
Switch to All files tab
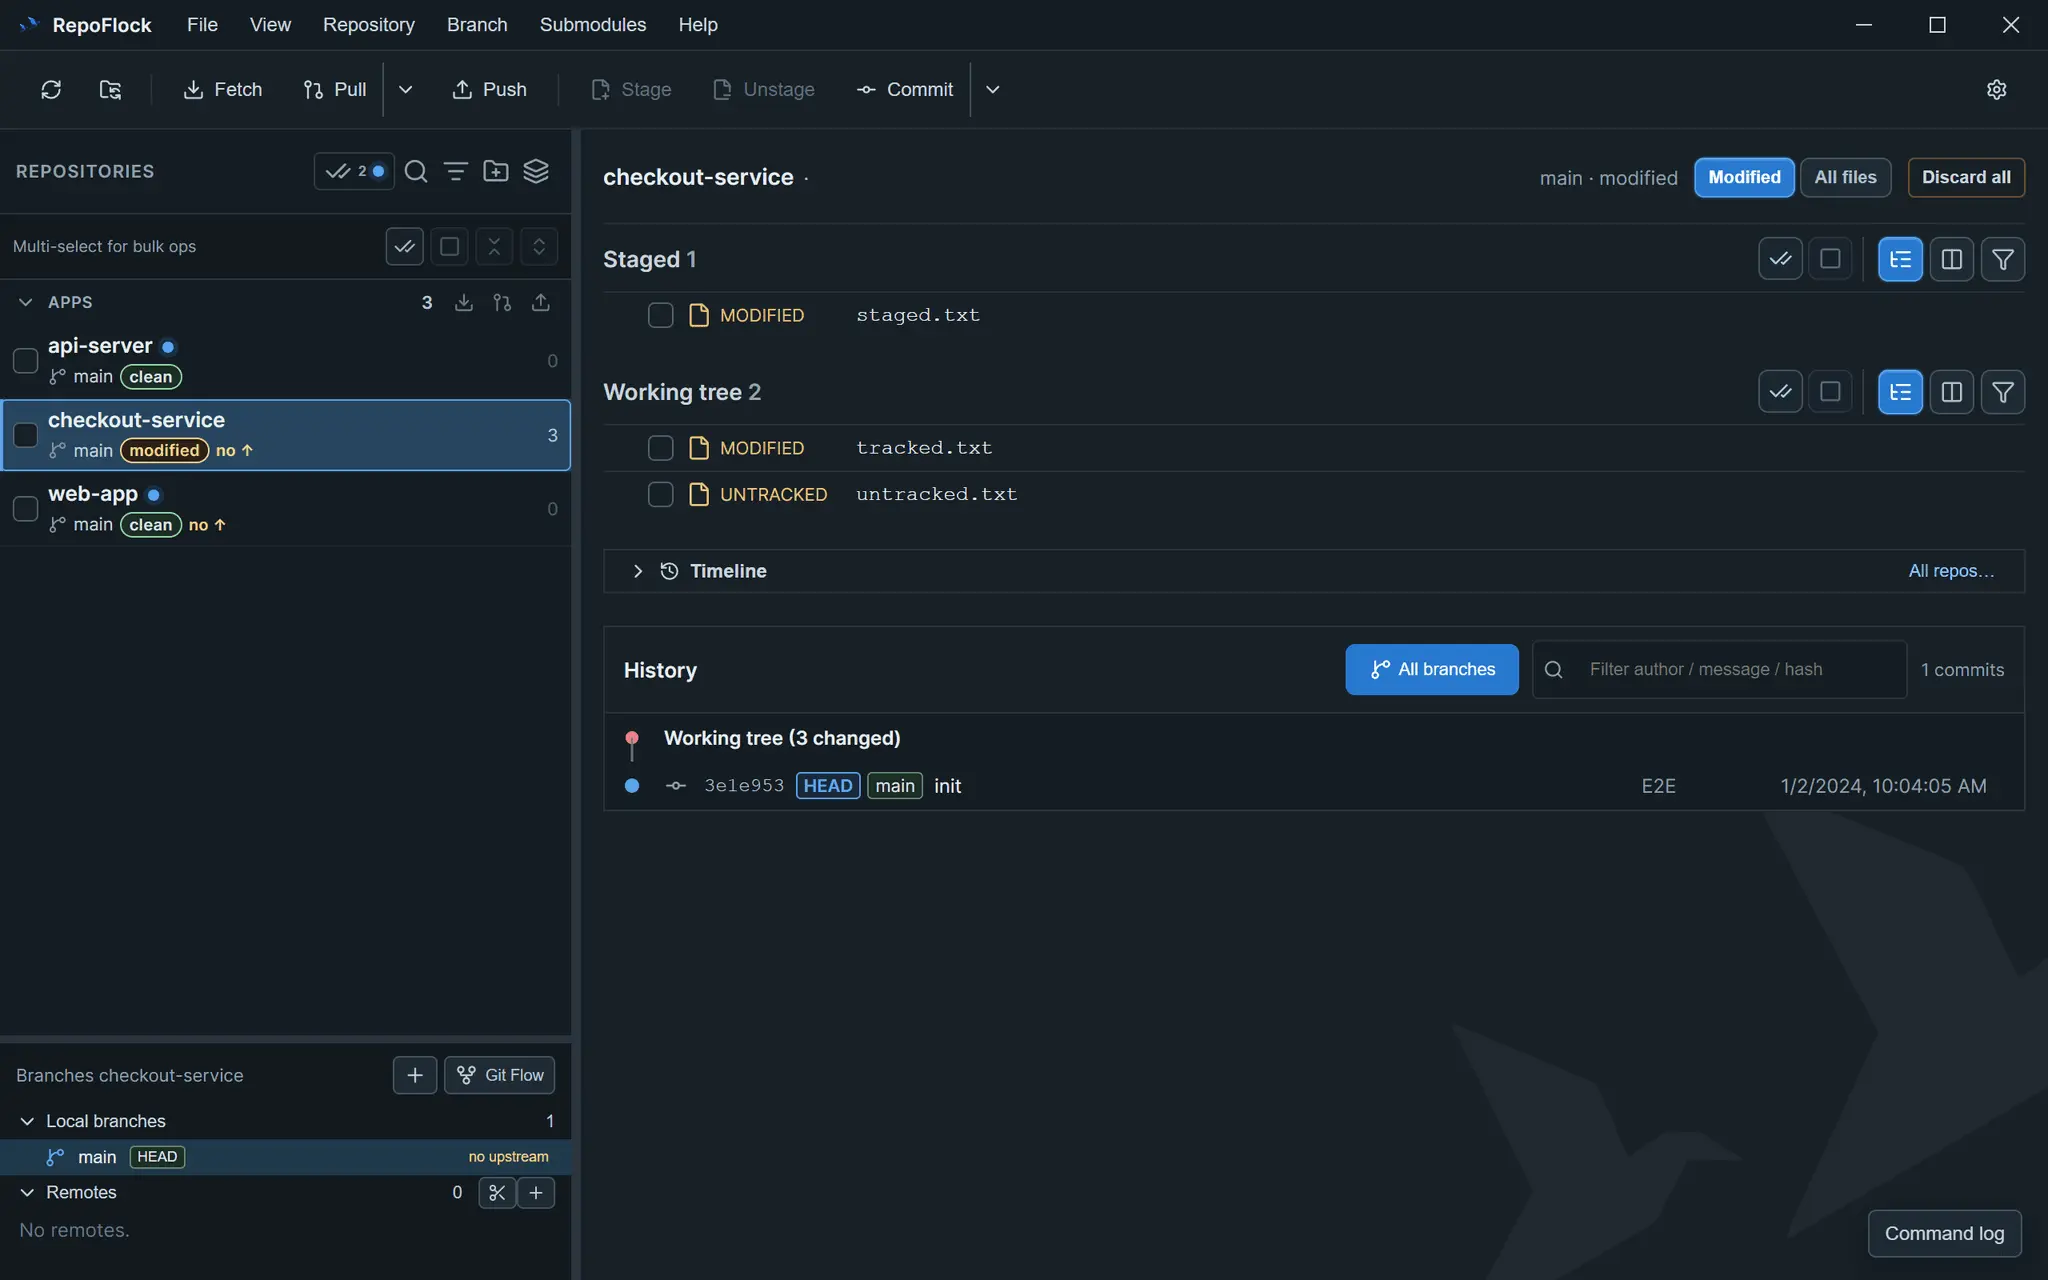point(1845,177)
